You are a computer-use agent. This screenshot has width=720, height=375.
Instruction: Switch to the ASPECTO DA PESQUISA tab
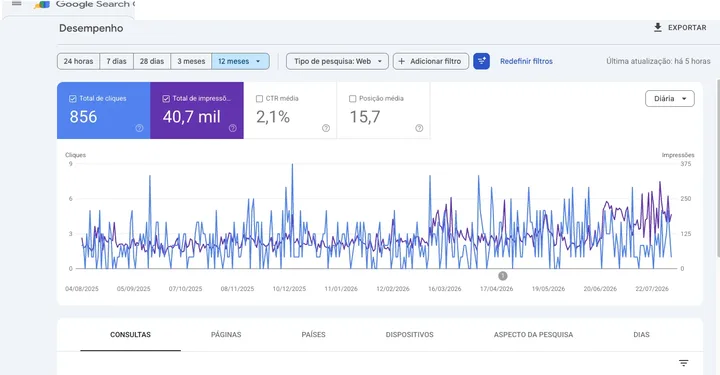pyautogui.click(x=534, y=335)
